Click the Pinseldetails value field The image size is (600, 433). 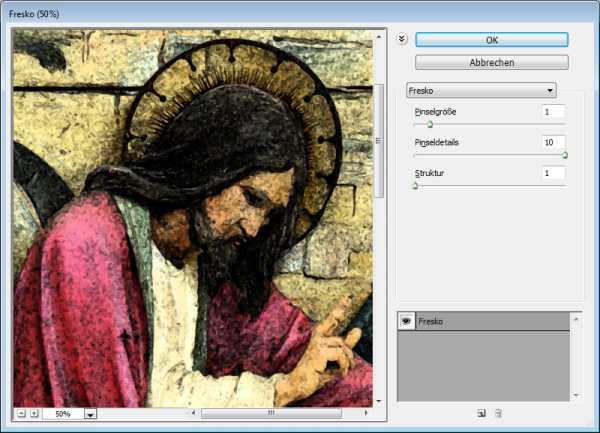click(553, 142)
